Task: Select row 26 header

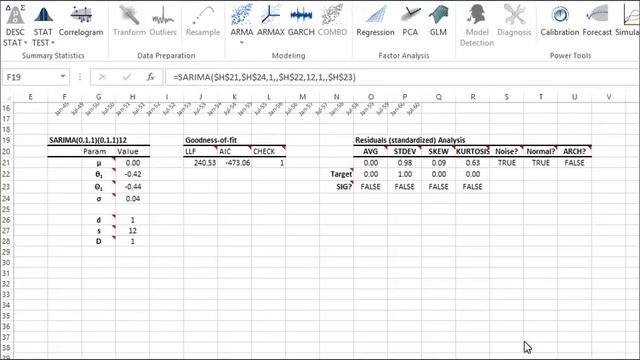Action: (7, 220)
